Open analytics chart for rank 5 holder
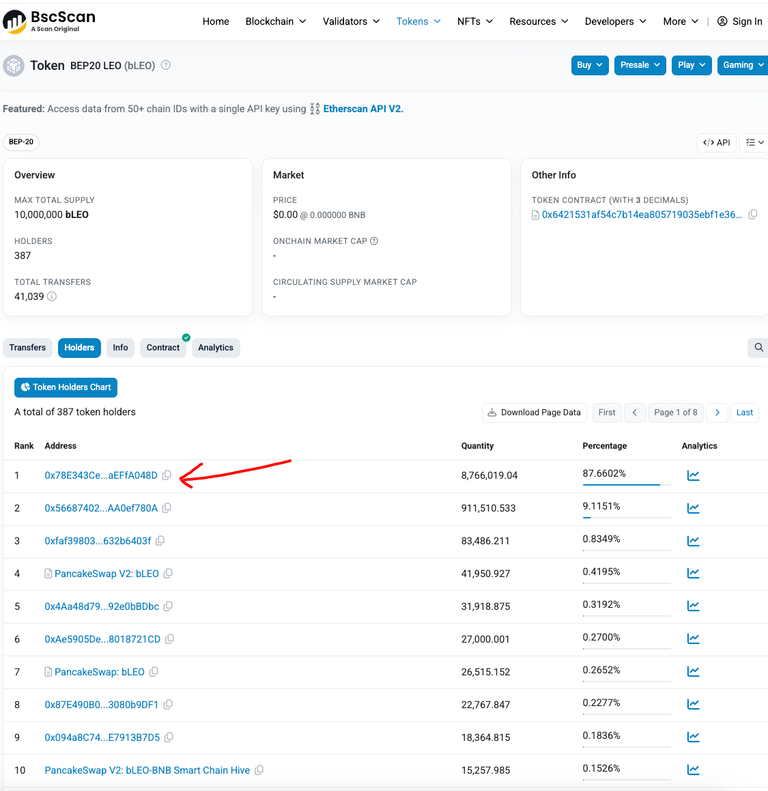This screenshot has width=768, height=791. coord(693,606)
